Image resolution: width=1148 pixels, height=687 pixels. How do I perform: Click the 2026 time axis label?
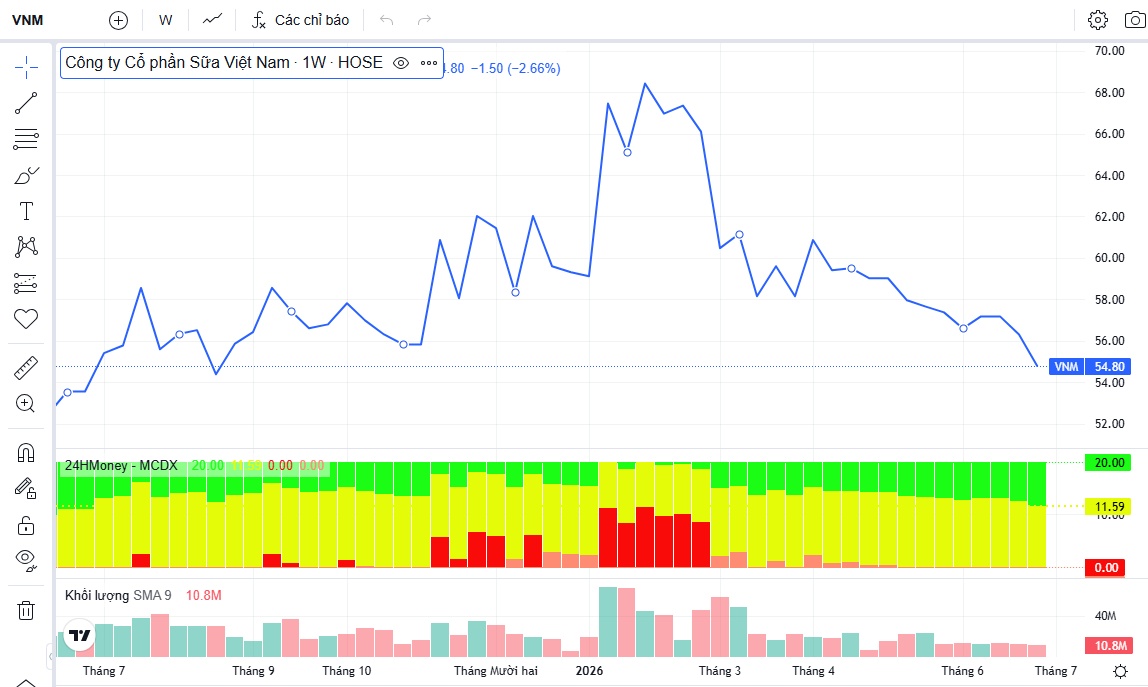point(589,671)
